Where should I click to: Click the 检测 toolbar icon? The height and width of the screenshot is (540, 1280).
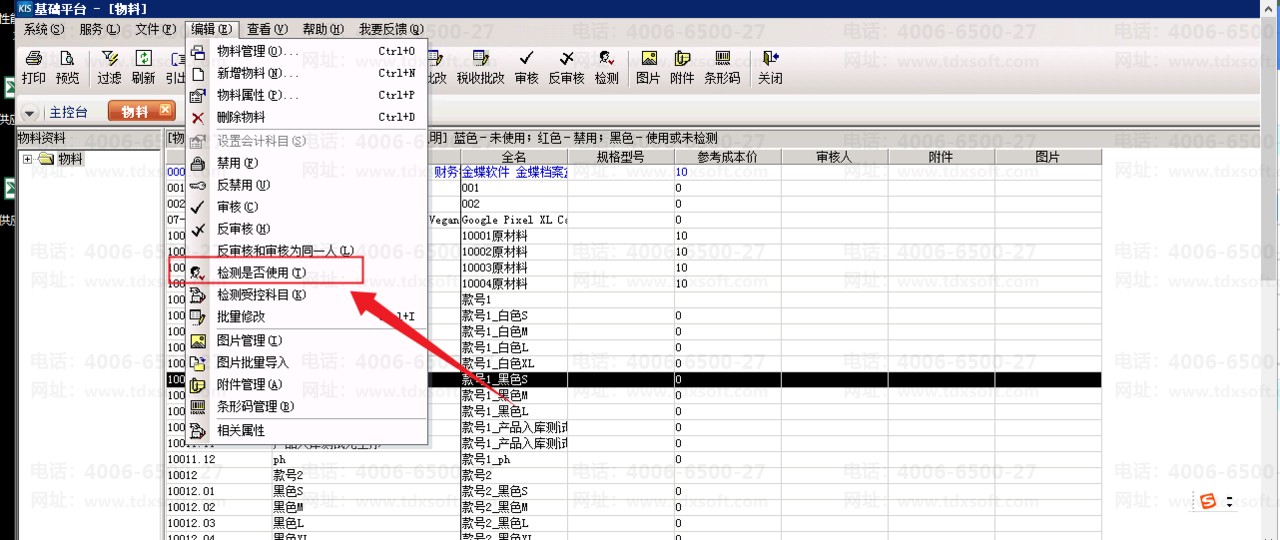click(x=606, y=66)
